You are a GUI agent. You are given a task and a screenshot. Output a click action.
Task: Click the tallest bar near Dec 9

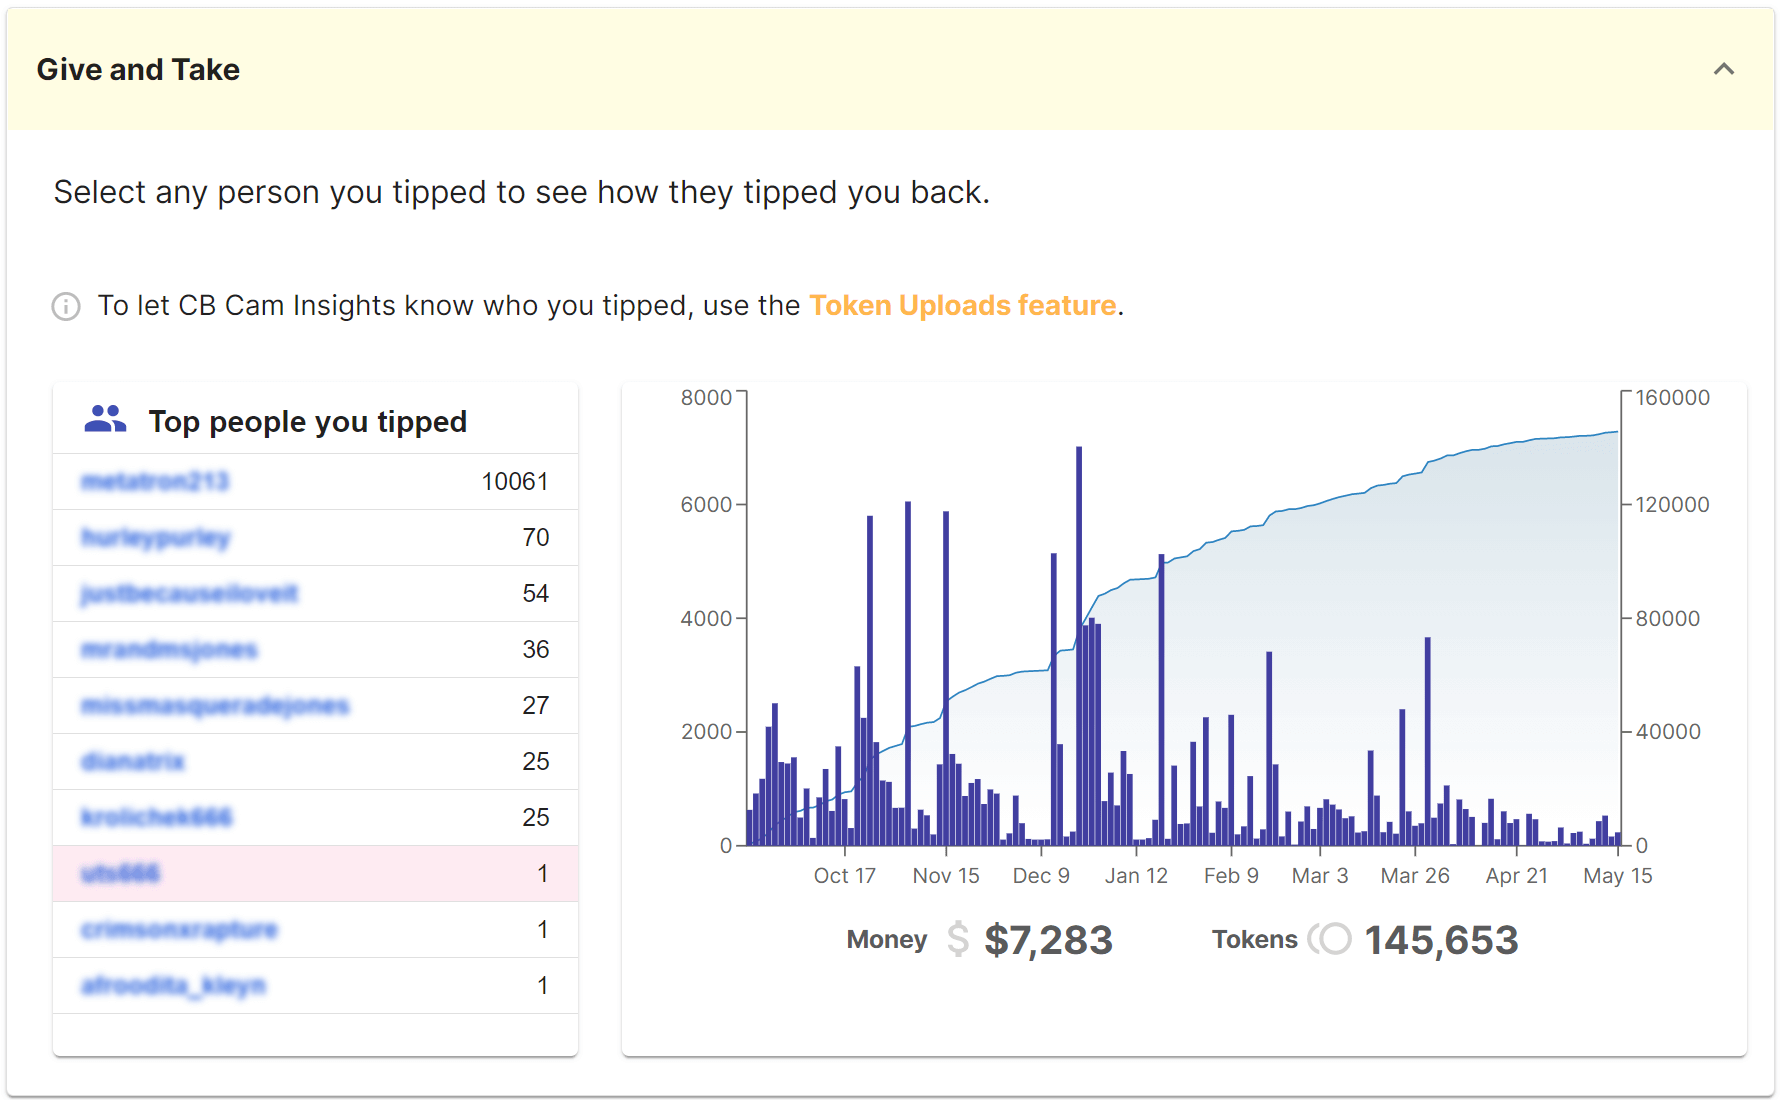(1079, 650)
